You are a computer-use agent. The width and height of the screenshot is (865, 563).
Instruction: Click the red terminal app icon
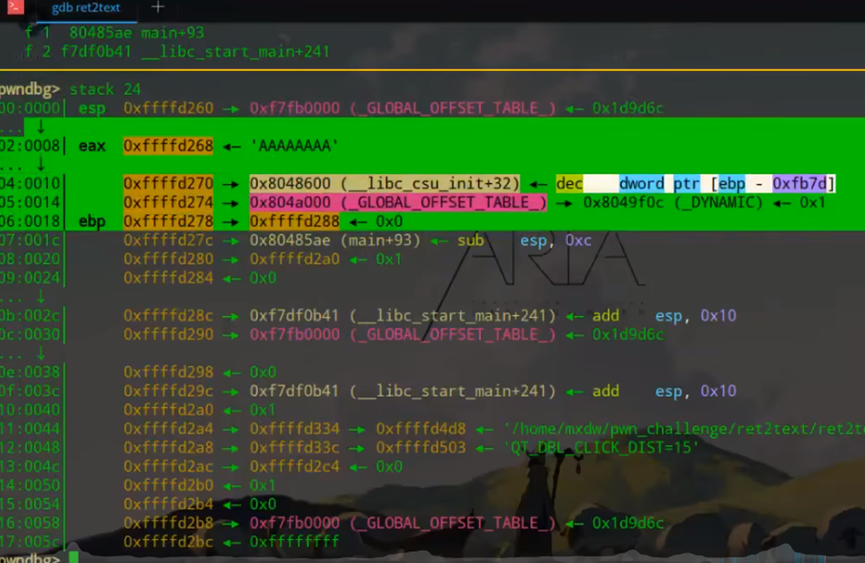[15, 8]
